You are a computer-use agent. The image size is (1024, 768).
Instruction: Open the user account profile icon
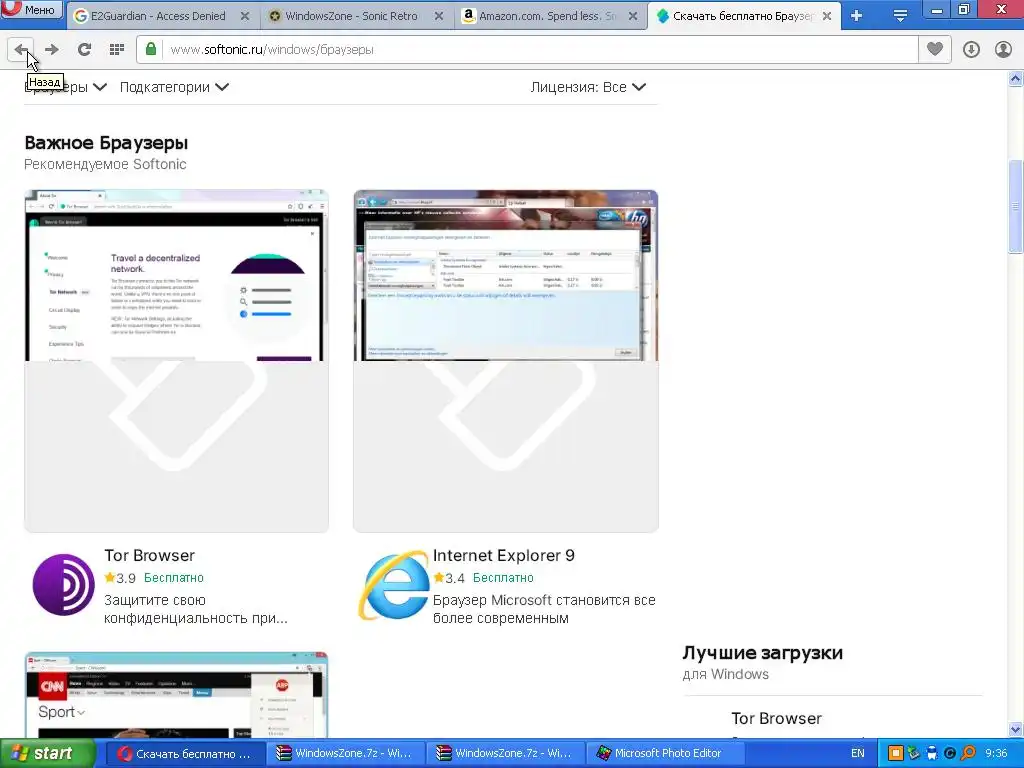tap(1003, 50)
